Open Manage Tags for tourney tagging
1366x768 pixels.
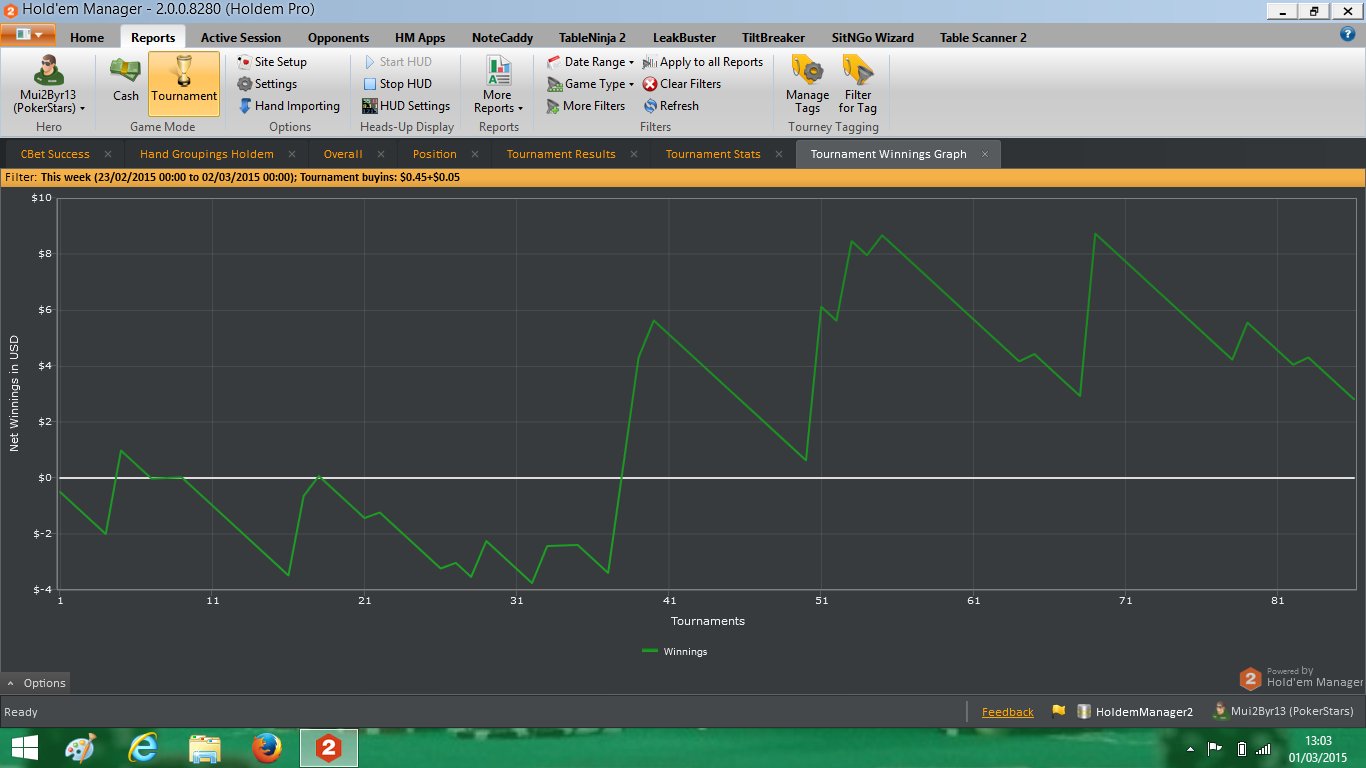pos(807,85)
